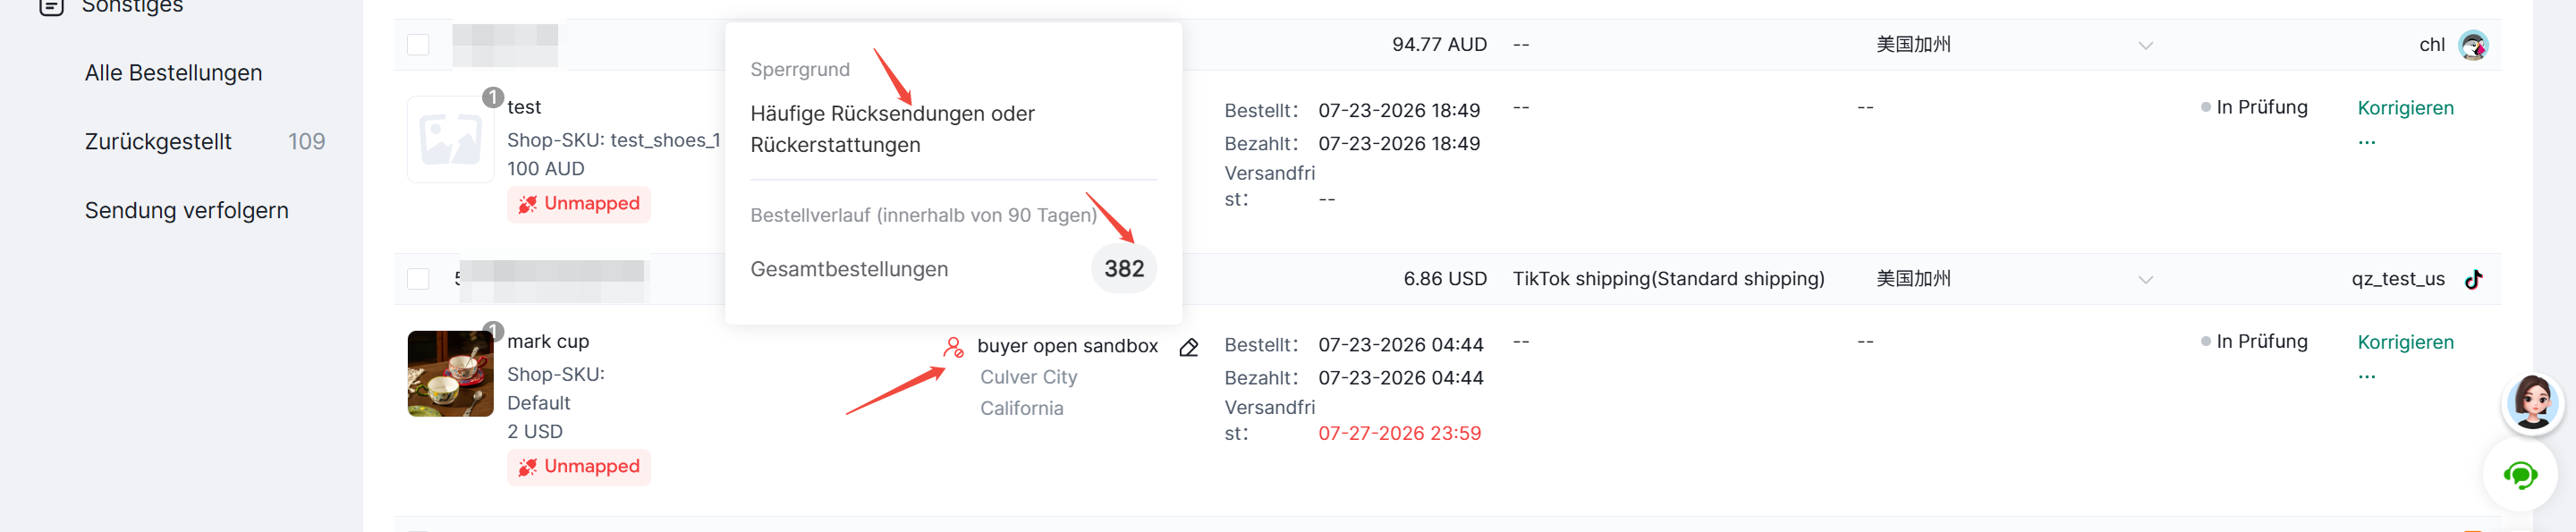Click the chl store avatar icon
2576x532 pixels.
pyautogui.click(x=2473, y=45)
